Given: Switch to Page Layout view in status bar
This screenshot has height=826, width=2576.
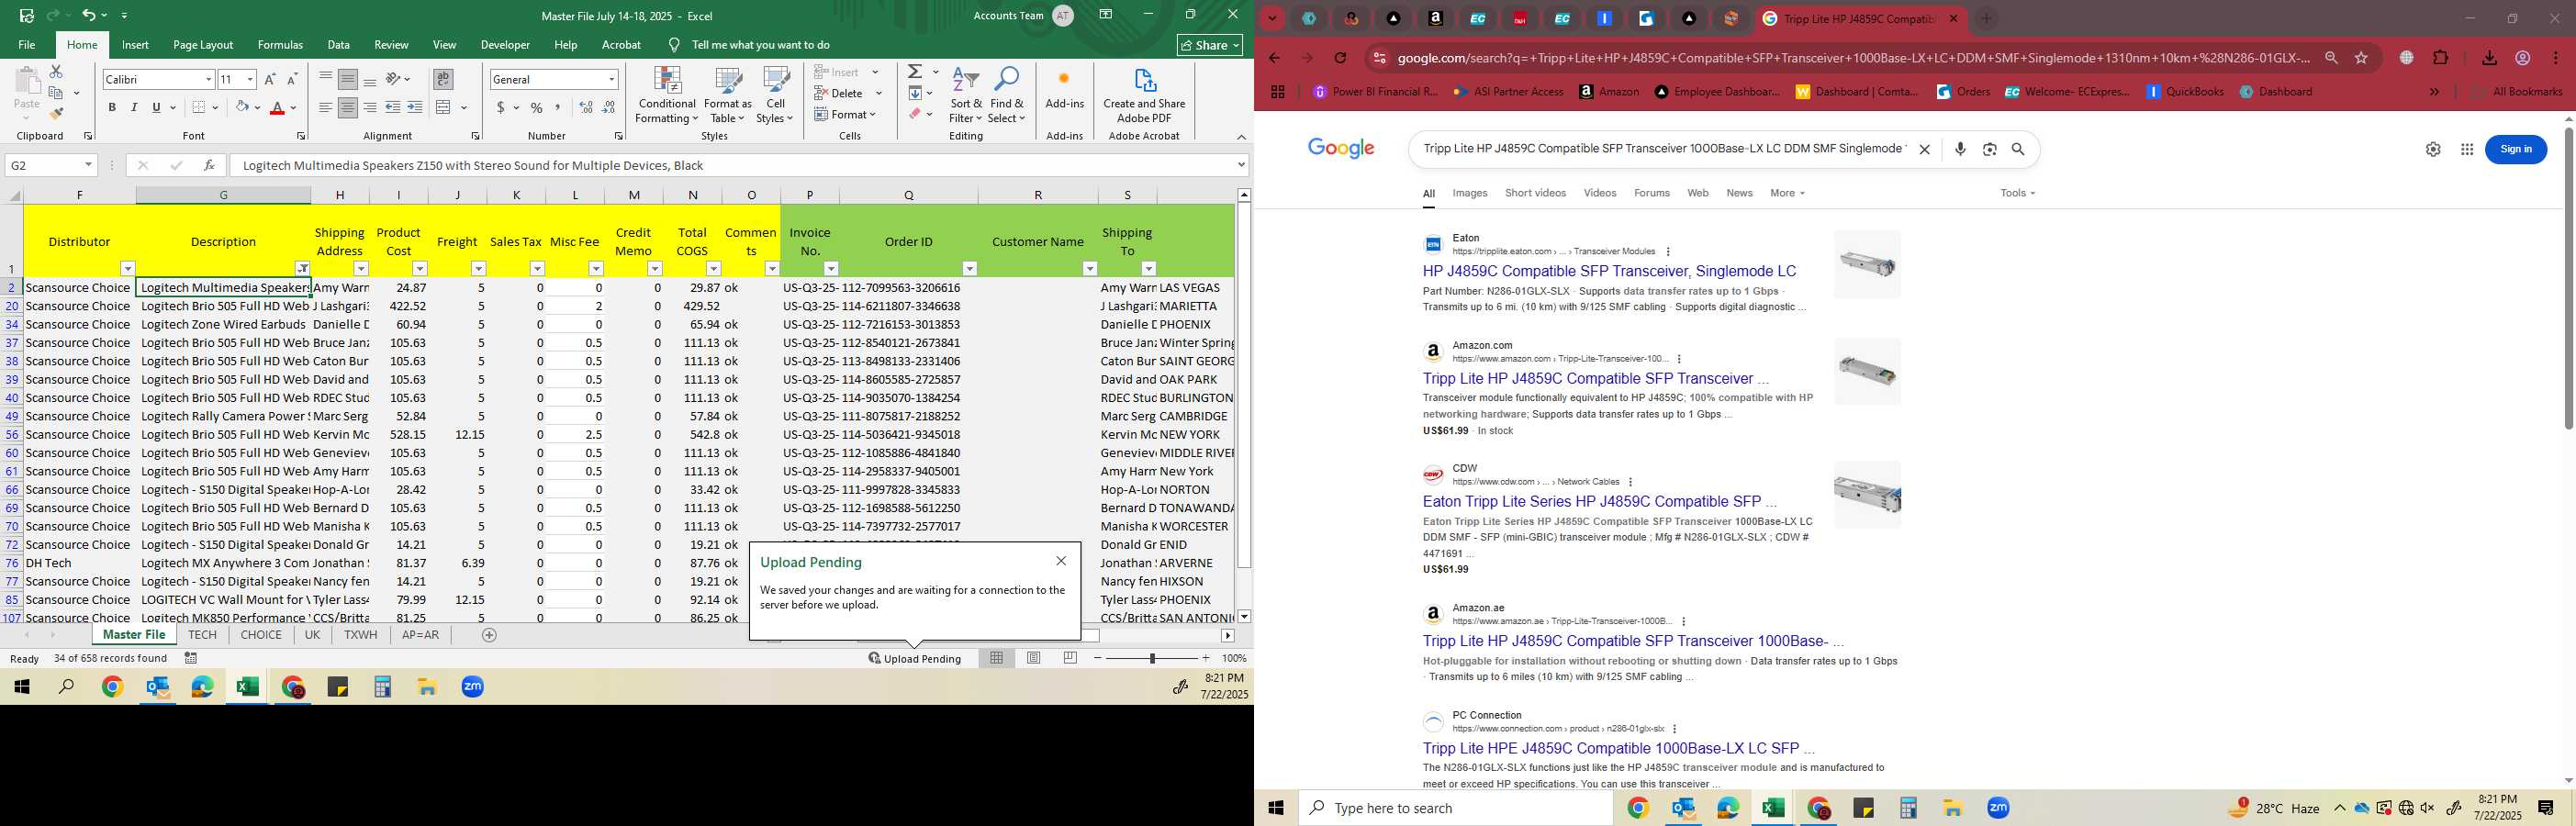Looking at the screenshot, I should 1033,658.
